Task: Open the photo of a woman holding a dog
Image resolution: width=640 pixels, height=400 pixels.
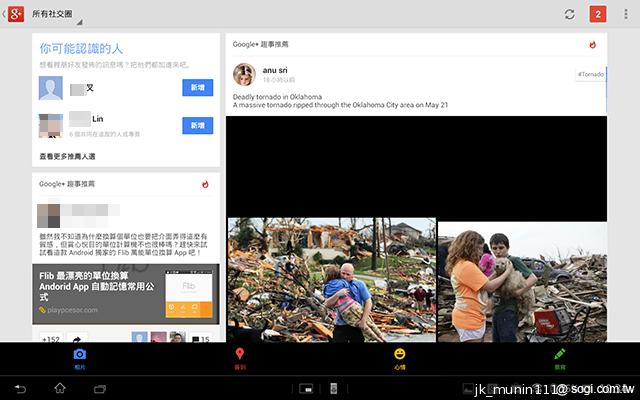Action: [x=522, y=282]
